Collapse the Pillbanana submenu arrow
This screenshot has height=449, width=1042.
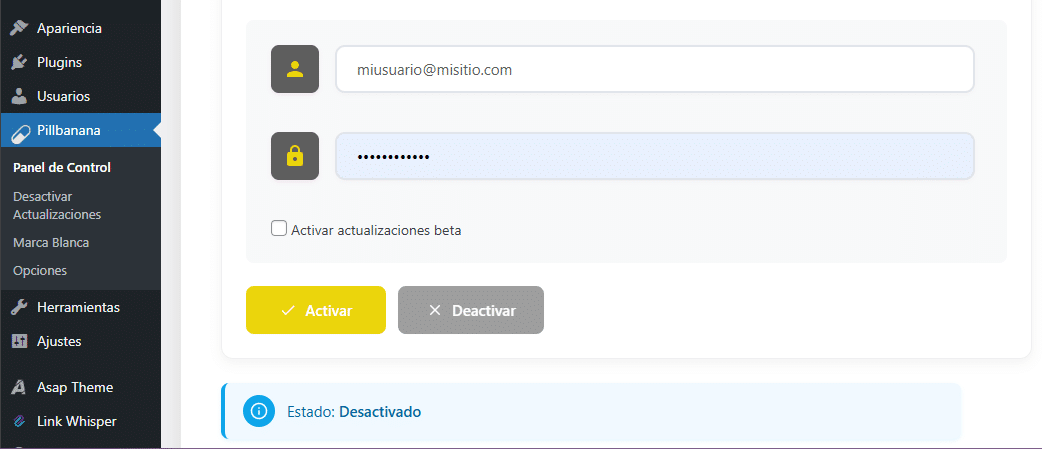coord(156,130)
